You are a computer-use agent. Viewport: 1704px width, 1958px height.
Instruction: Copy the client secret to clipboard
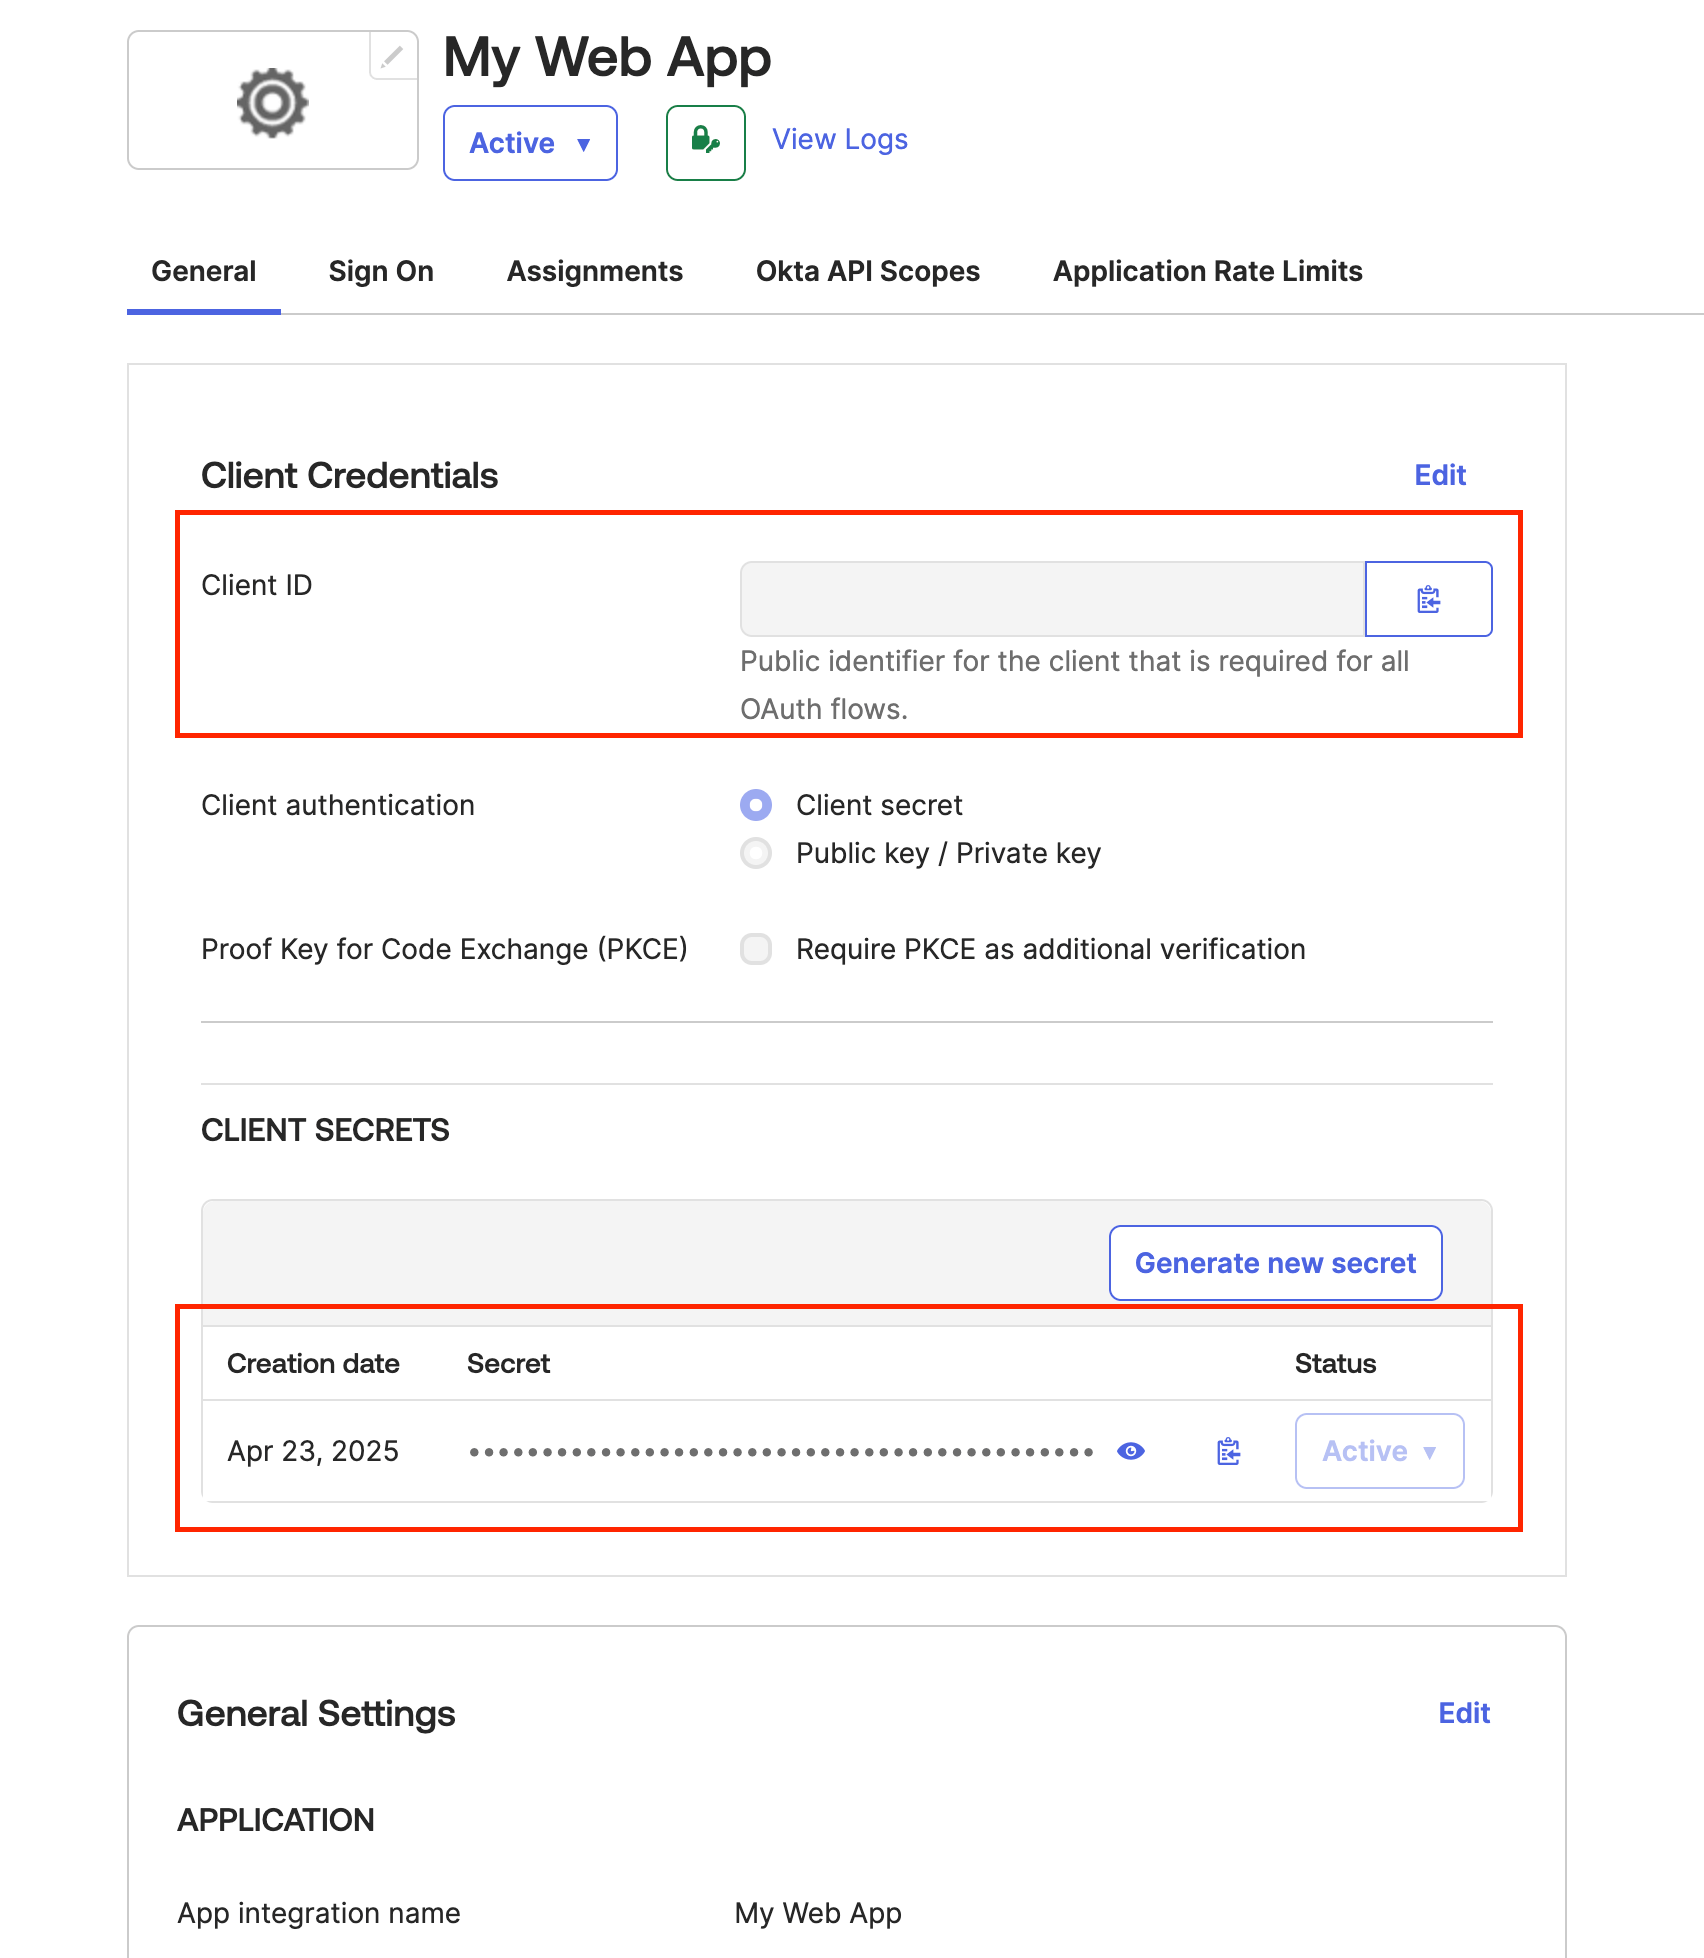coord(1227,1450)
